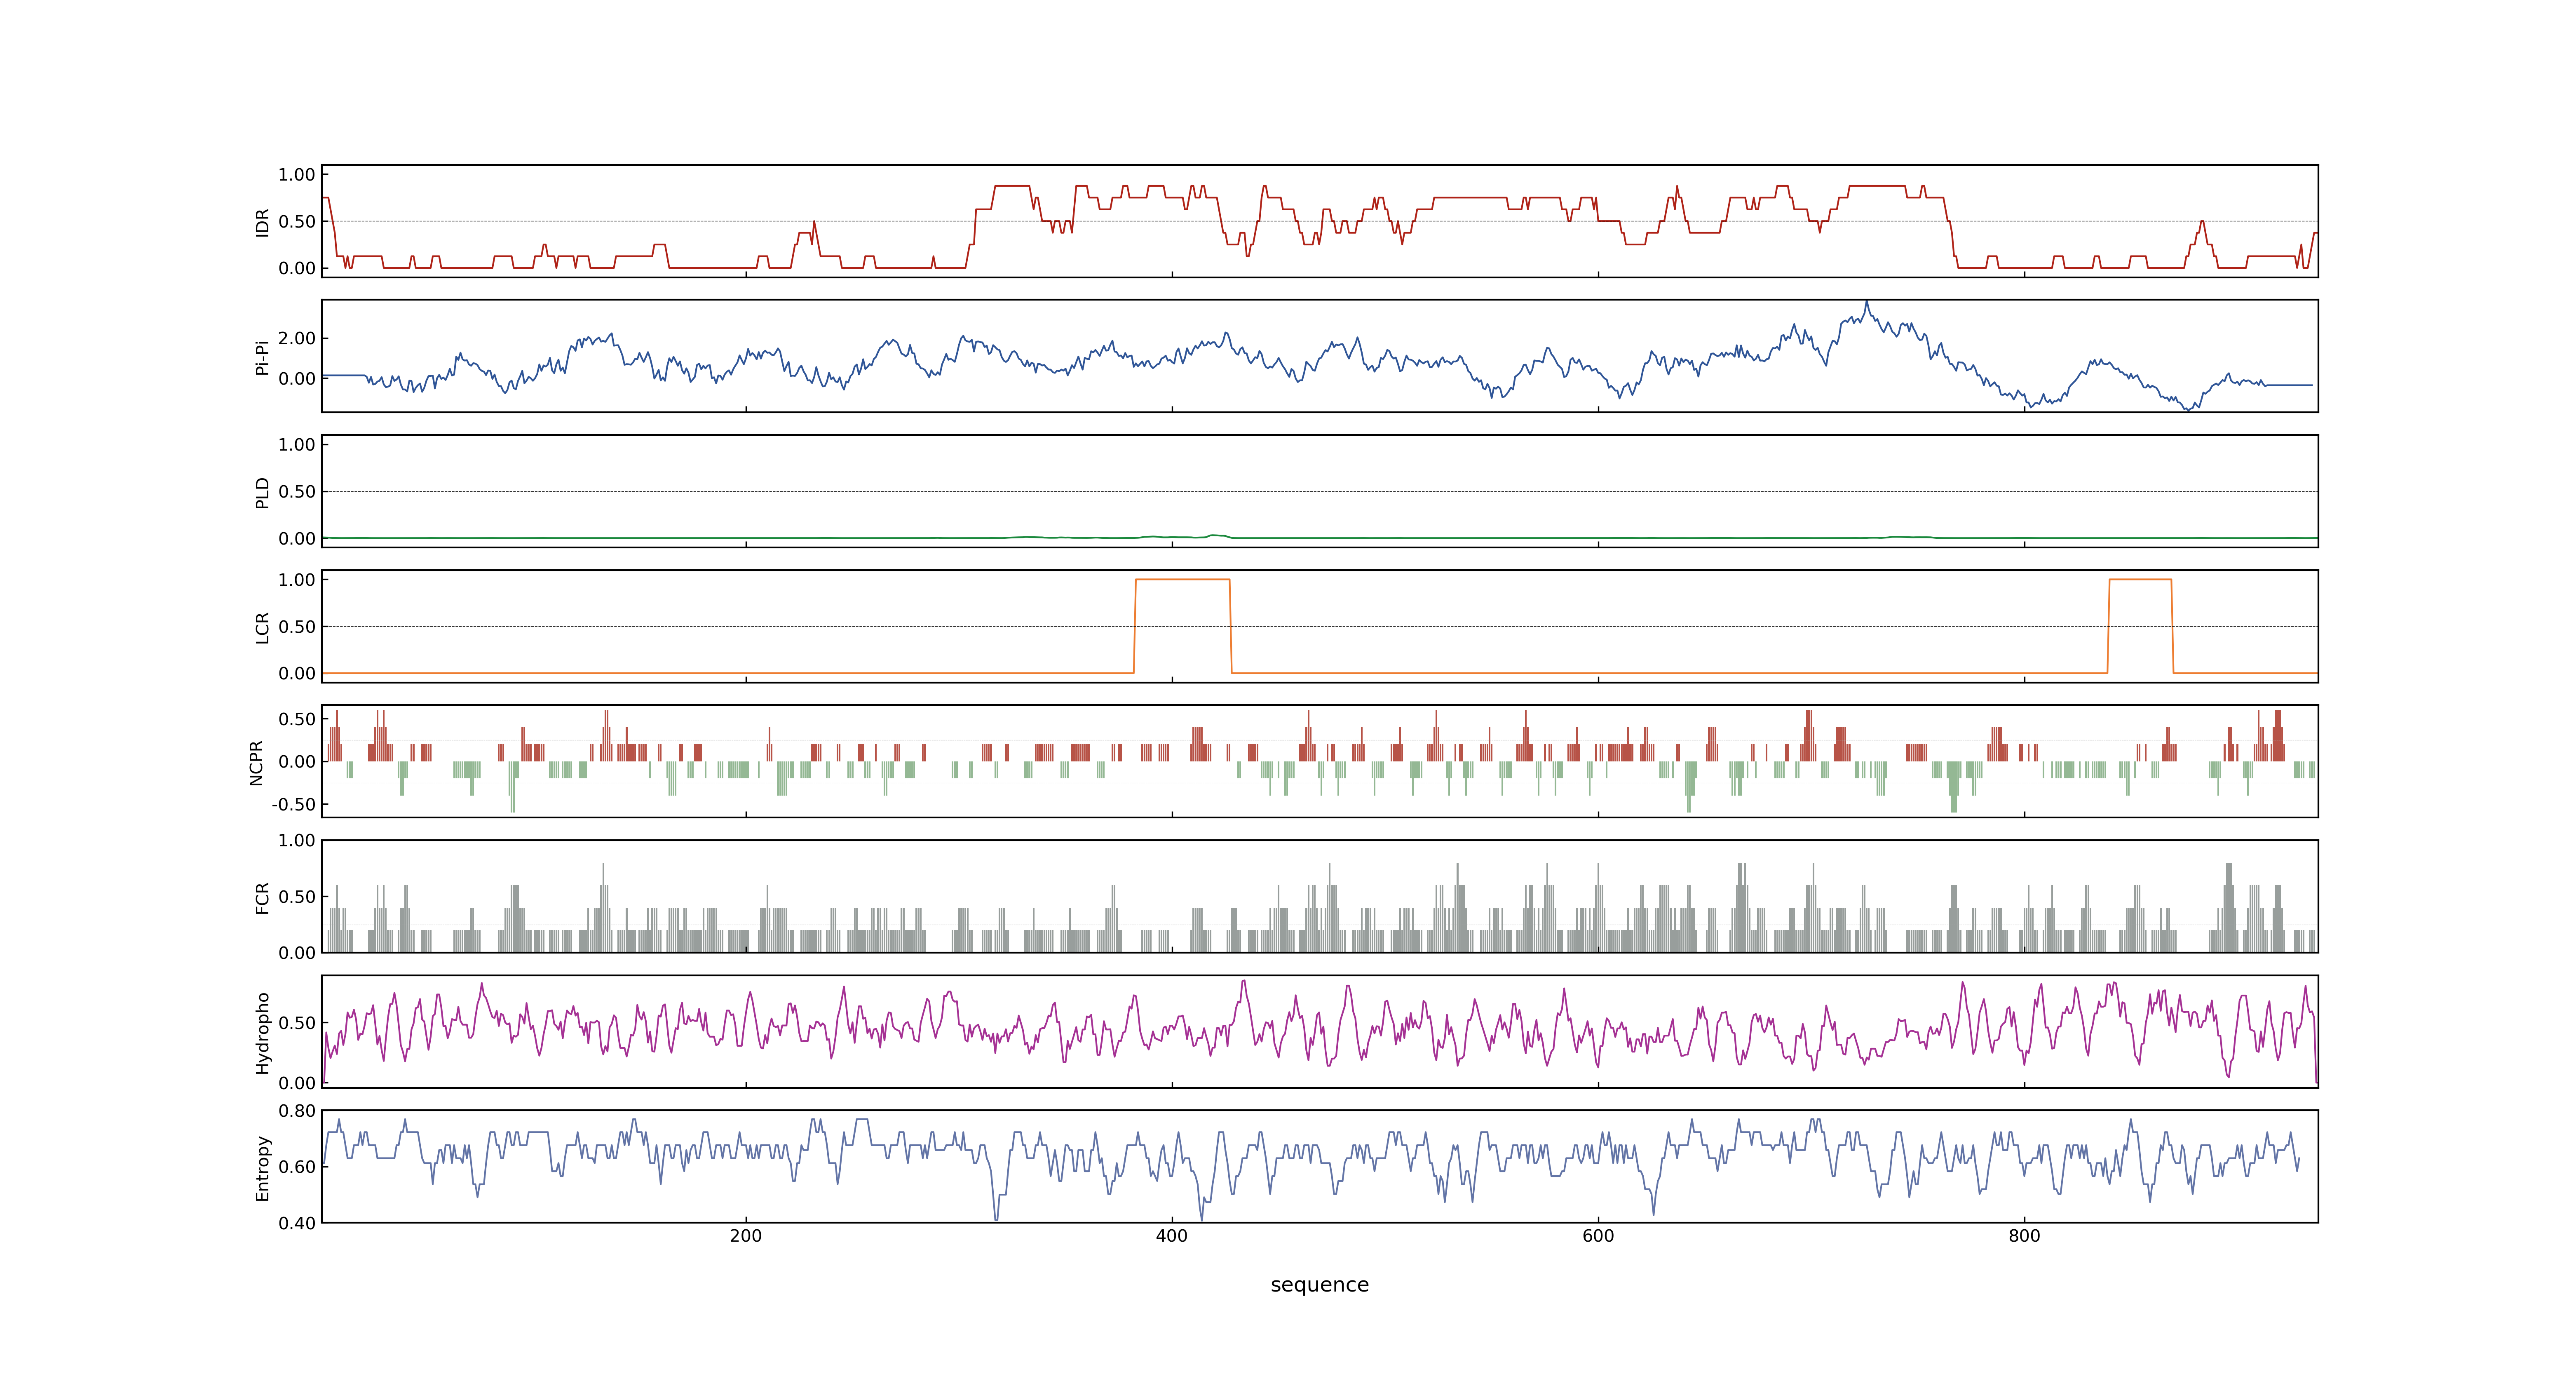Click the x-axis tick label 600
2576x1374 pixels.
tap(1598, 1236)
